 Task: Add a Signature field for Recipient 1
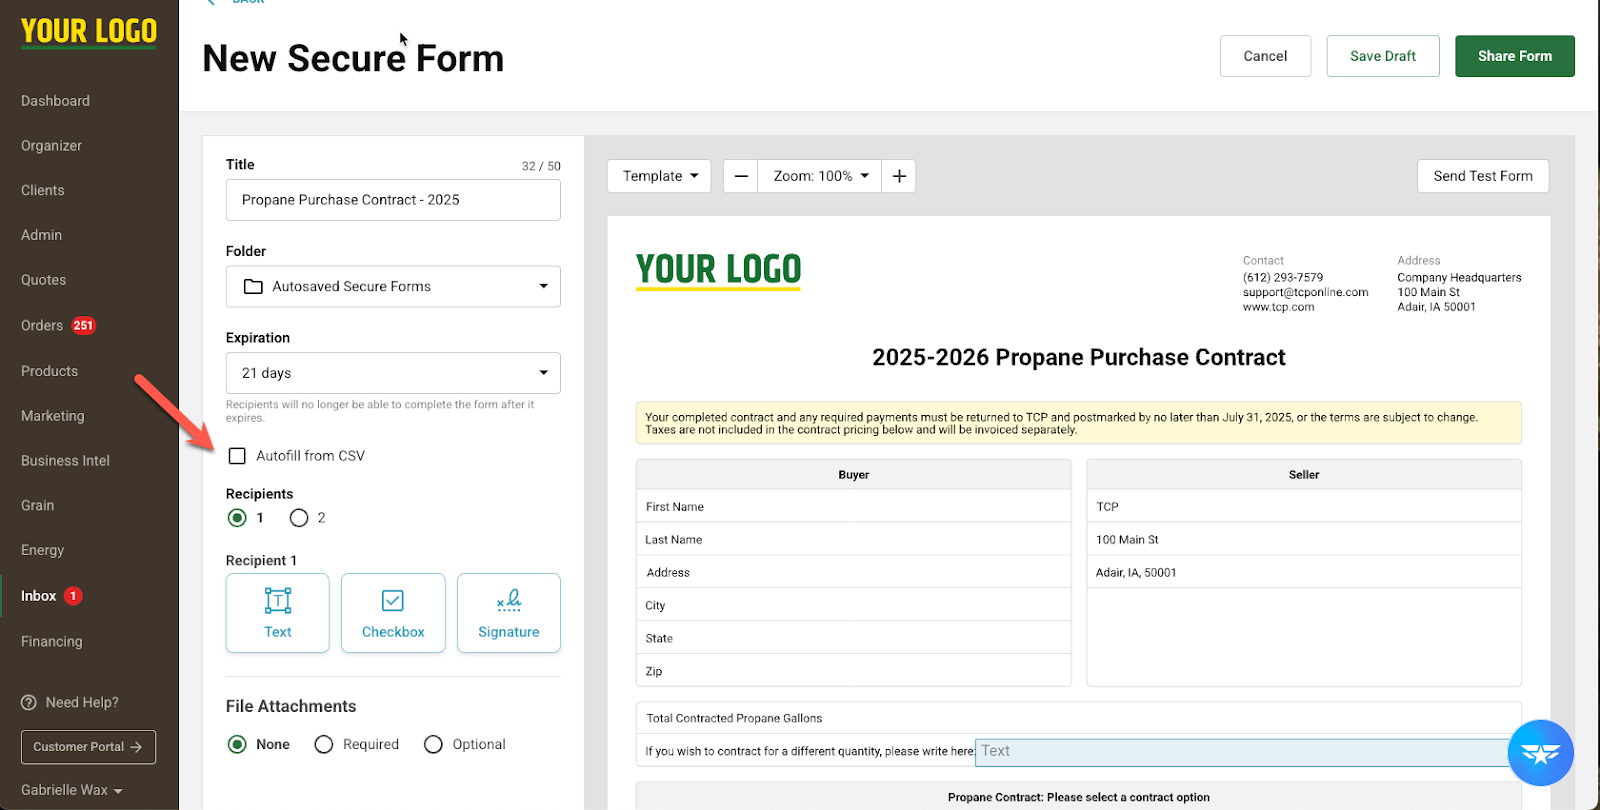coord(508,613)
